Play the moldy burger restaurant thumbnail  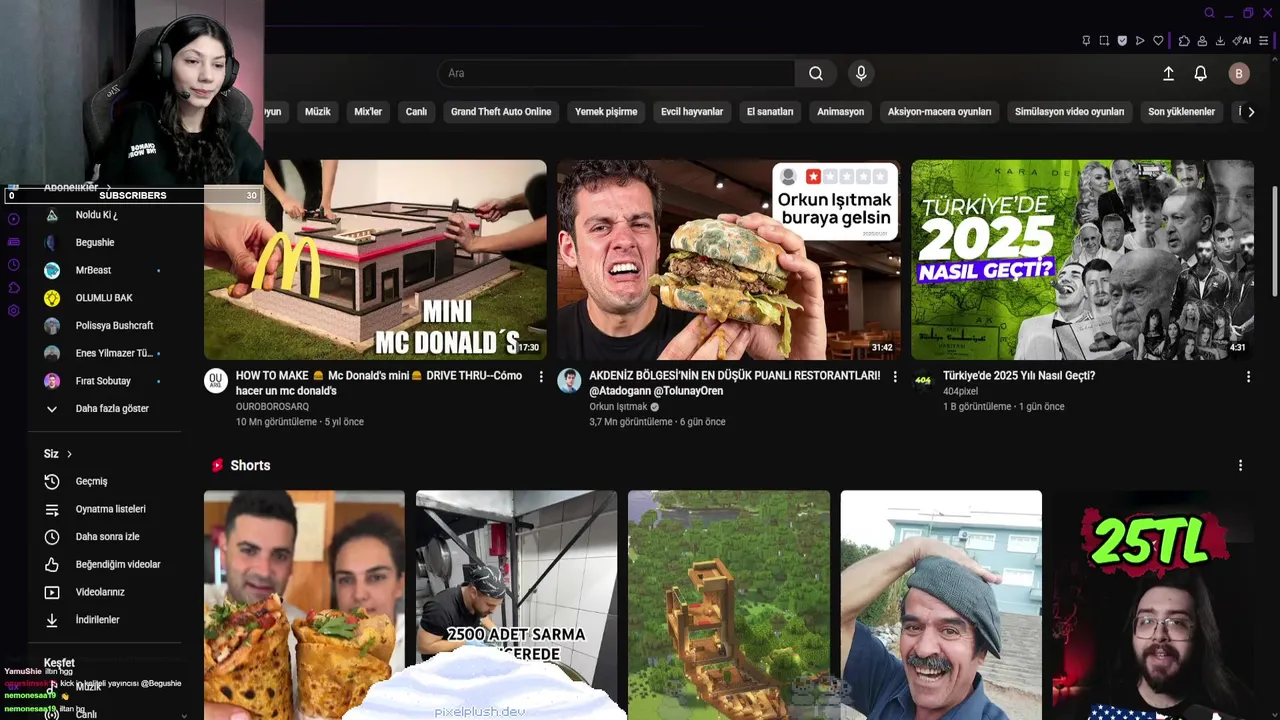tap(729, 260)
